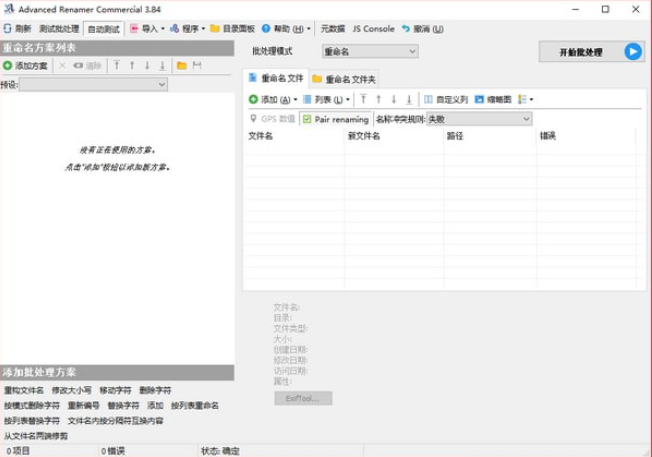Open the 目录面板 folder panel
The width and height of the screenshot is (652, 457).
click(232, 29)
